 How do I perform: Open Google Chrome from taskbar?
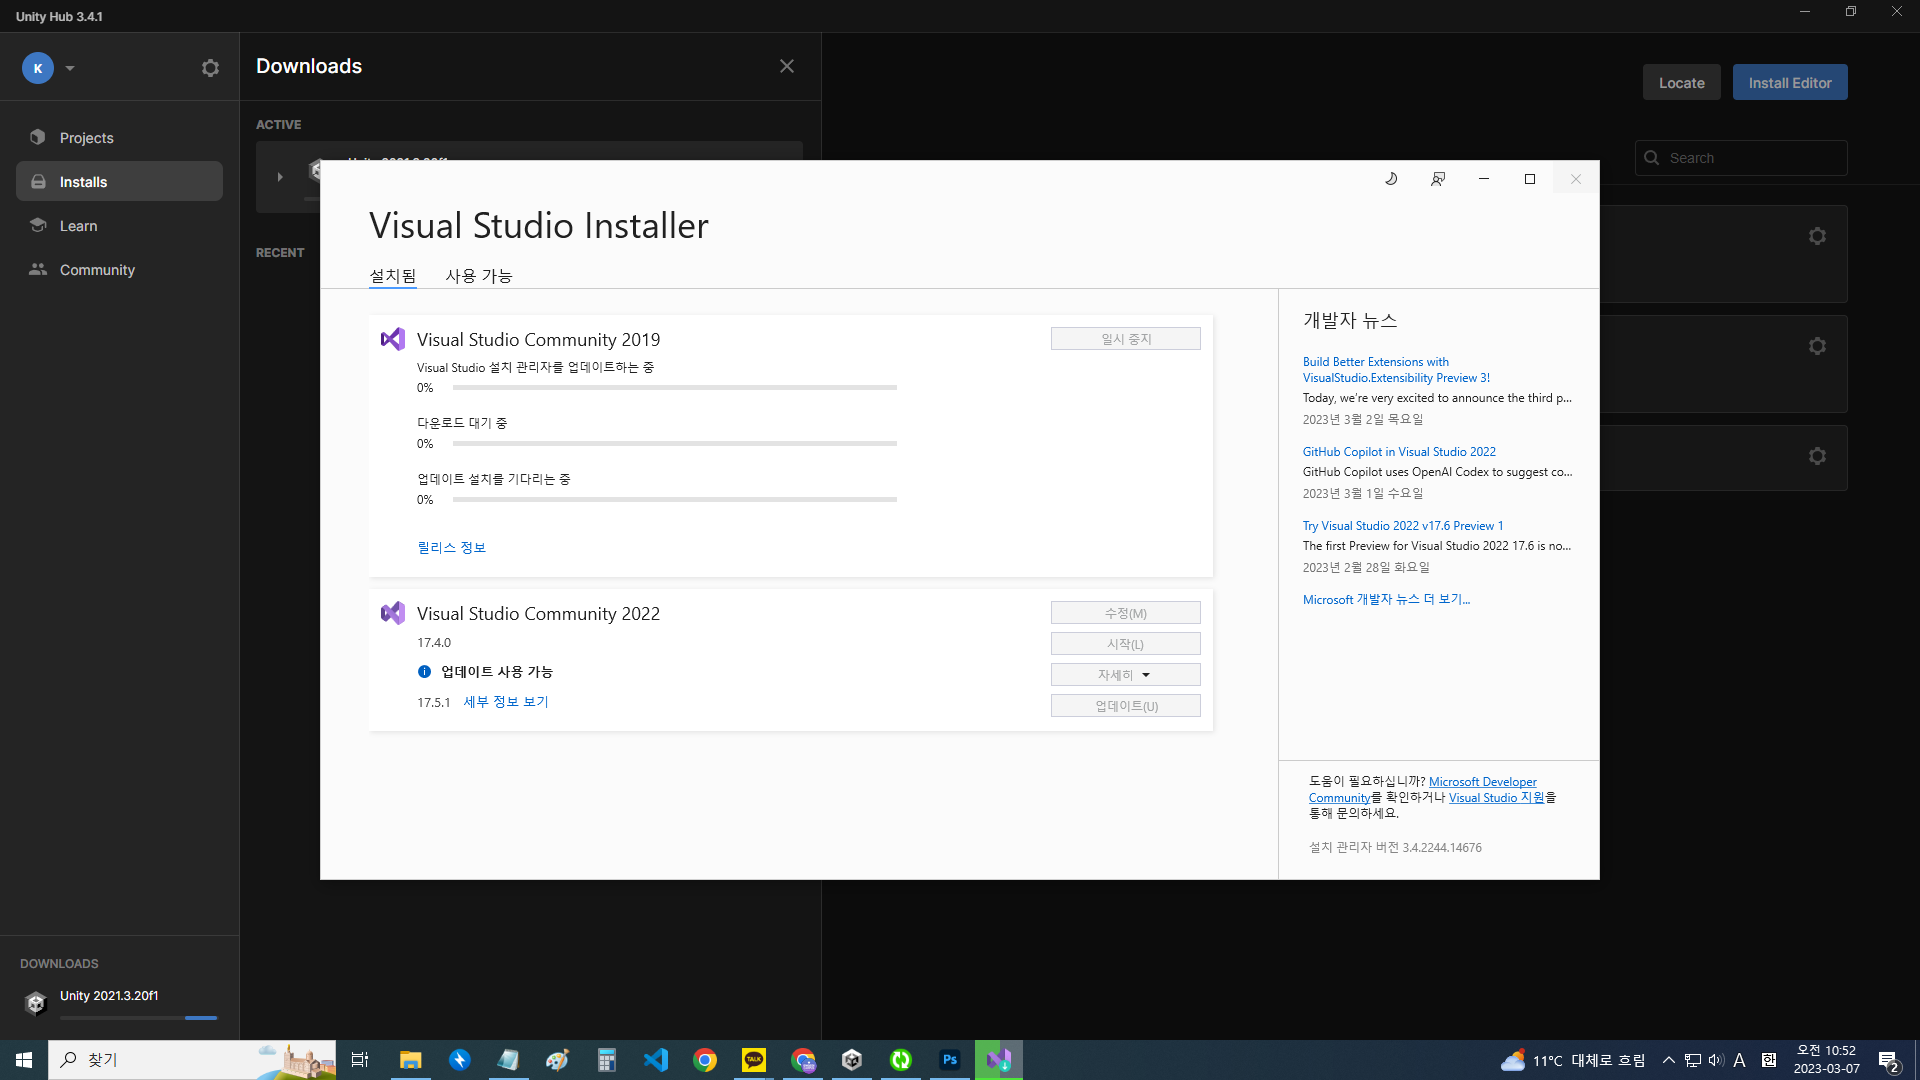pyautogui.click(x=705, y=1060)
